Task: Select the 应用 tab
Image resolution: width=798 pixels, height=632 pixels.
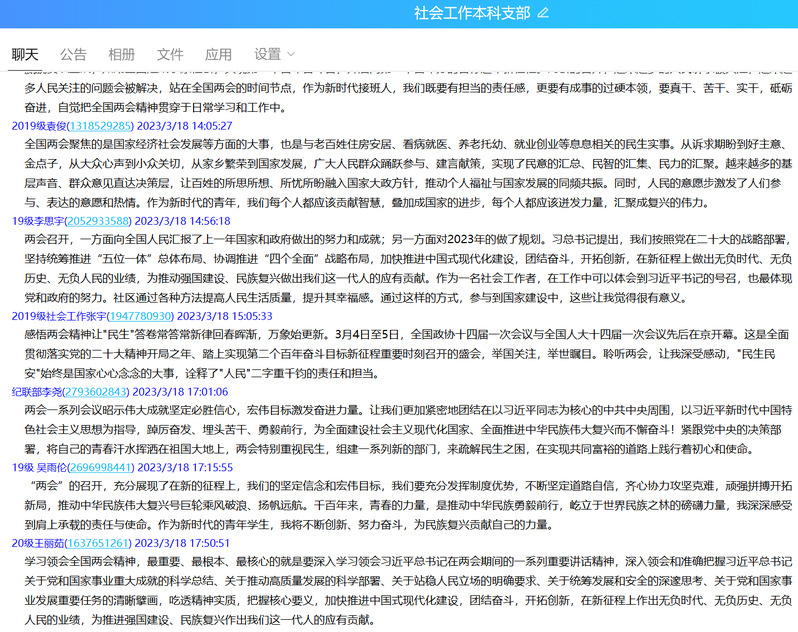Action: point(218,54)
